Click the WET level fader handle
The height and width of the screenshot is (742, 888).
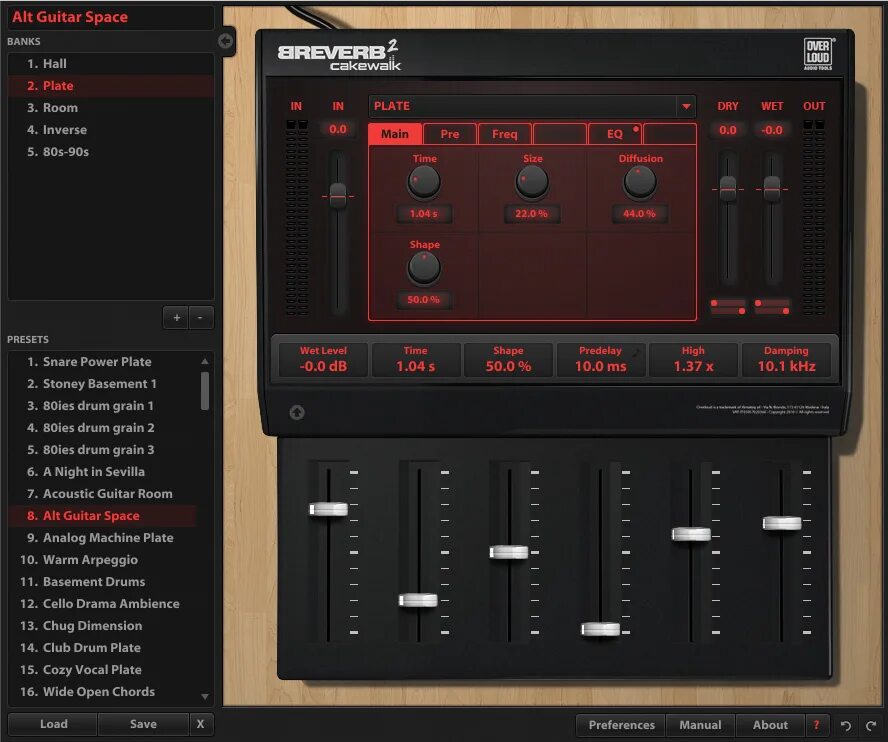pyautogui.click(x=772, y=189)
